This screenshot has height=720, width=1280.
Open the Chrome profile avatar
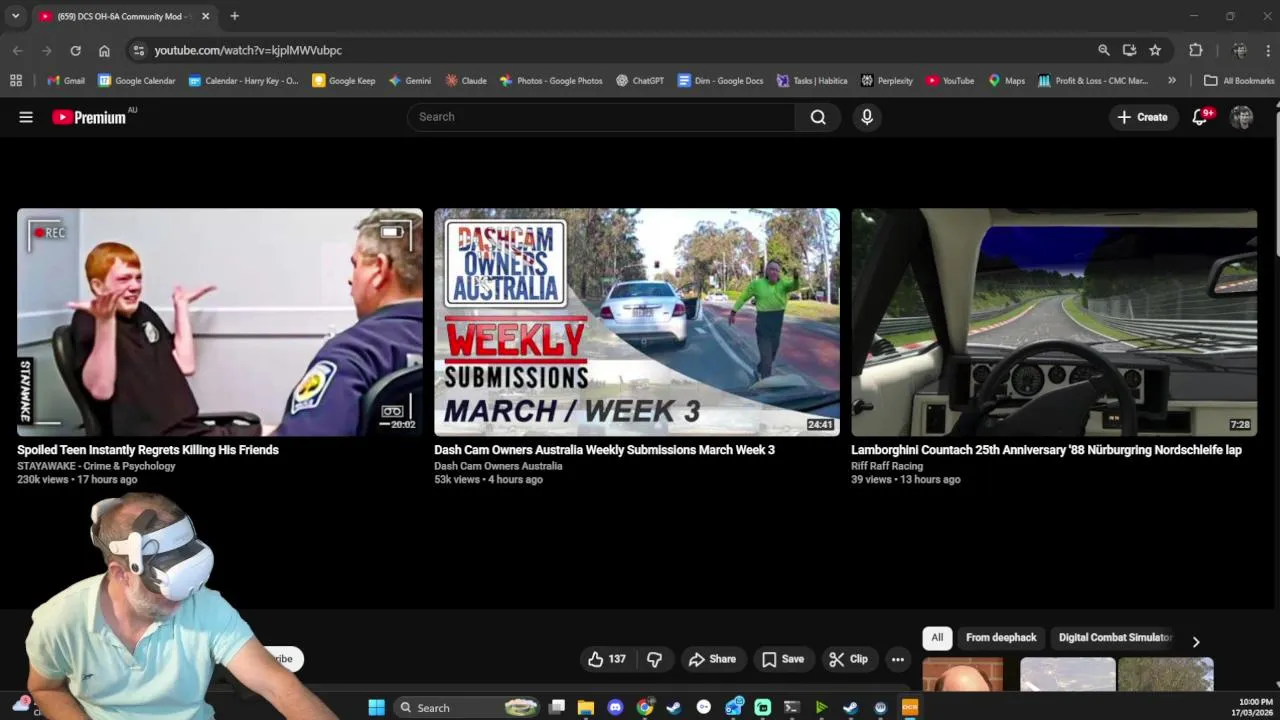pyautogui.click(x=1240, y=50)
